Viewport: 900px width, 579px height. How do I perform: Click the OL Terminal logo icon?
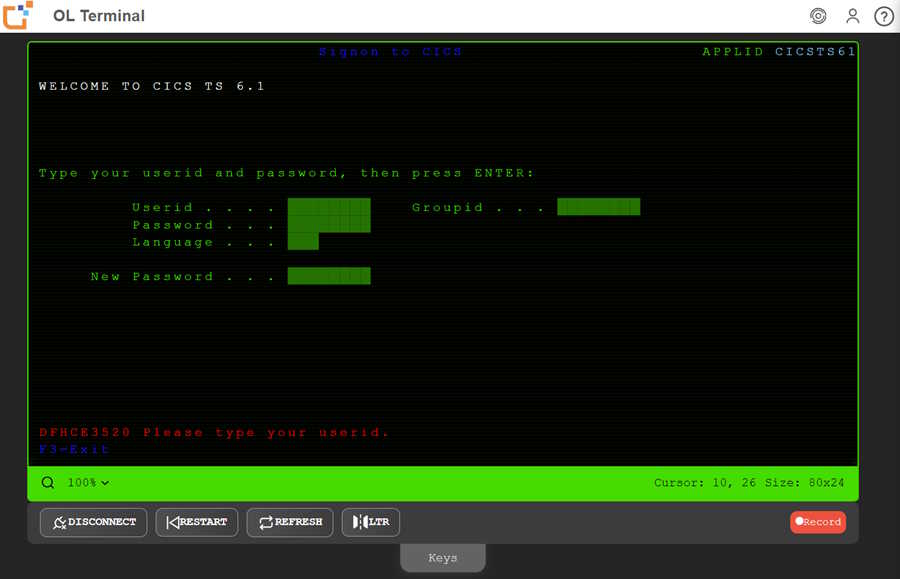17,15
